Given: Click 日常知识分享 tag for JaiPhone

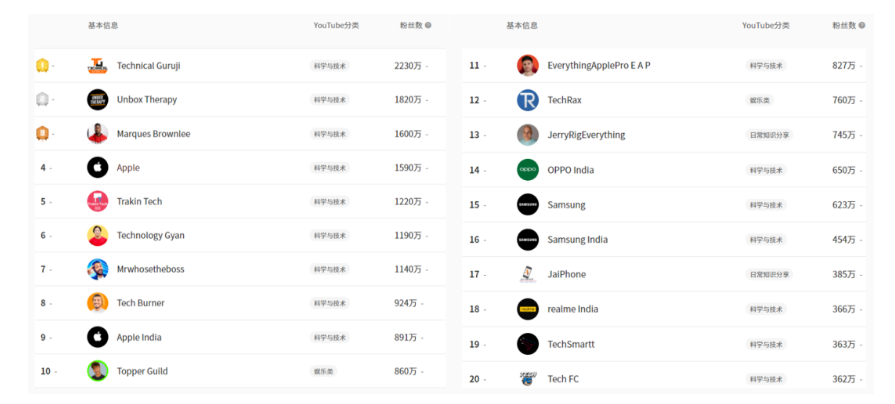Looking at the screenshot, I should [769, 274].
